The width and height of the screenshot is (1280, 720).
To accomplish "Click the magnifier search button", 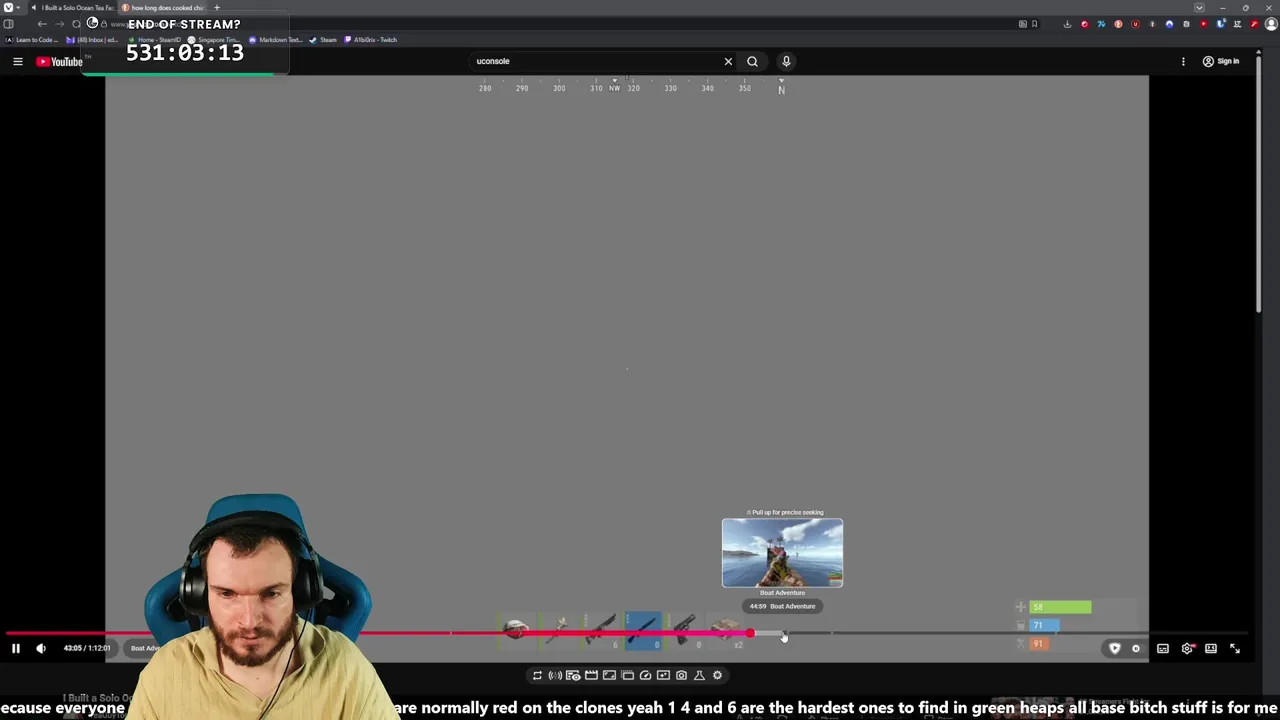I will 752,61.
